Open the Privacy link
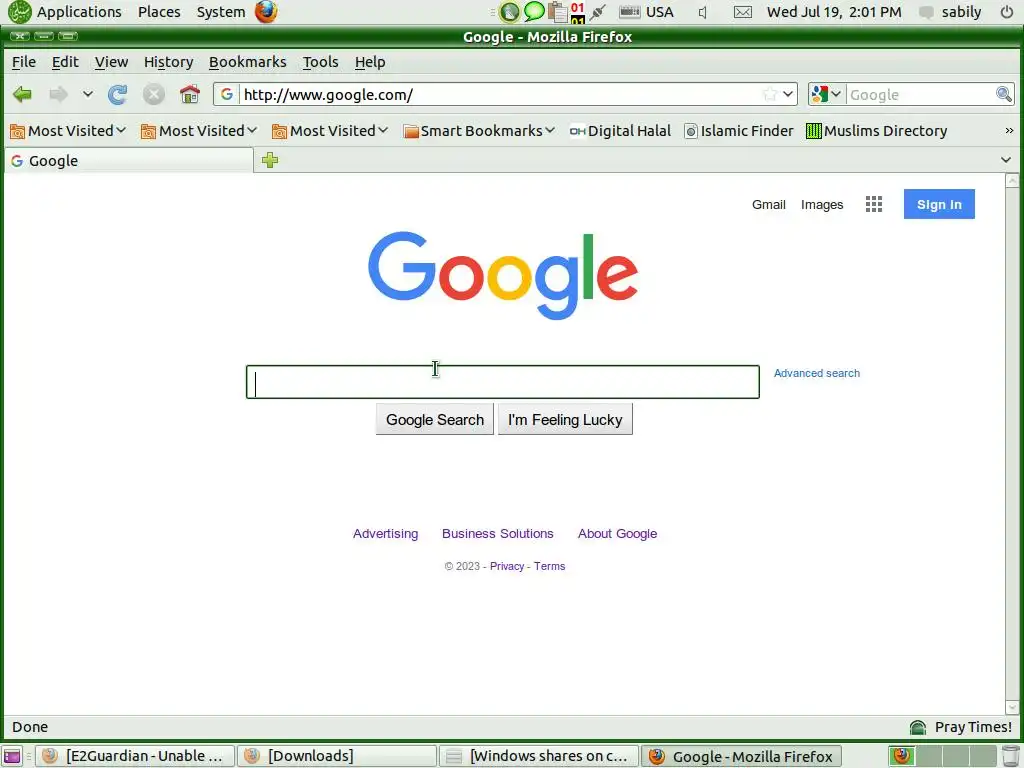The height and width of the screenshot is (768, 1024). pyautogui.click(x=507, y=566)
